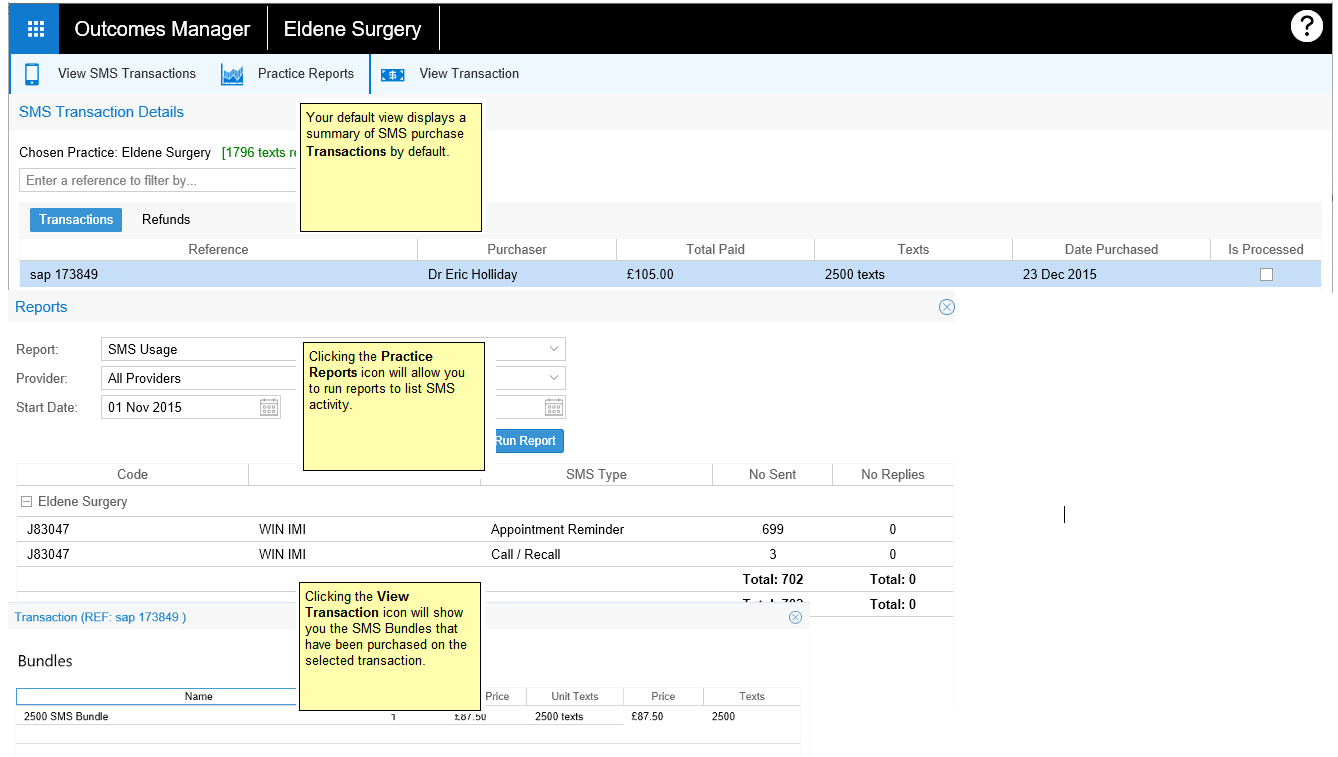
Task: Sort by the Date Purchased column header
Action: coord(1110,249)
